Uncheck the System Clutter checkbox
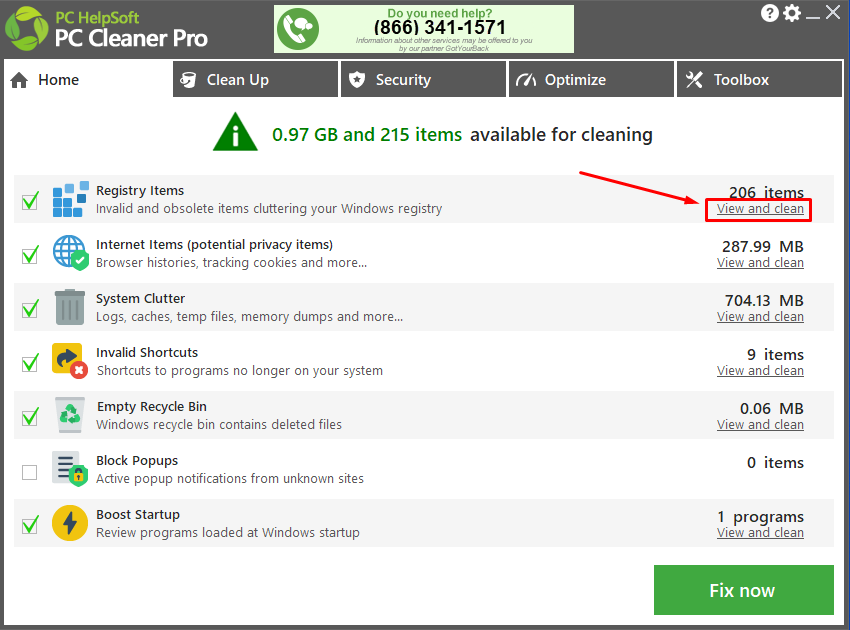Image resolution: width=850 pixels, height=630 pixels. click(x=30, y=309)
